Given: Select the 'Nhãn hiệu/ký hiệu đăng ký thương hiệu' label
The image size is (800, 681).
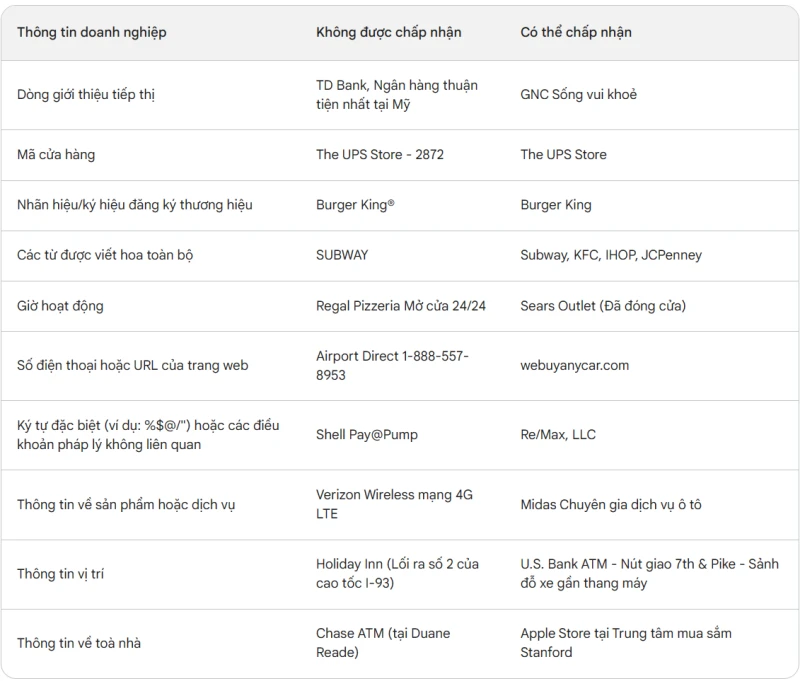Looking at the screenshot, I should pos(135,205).
